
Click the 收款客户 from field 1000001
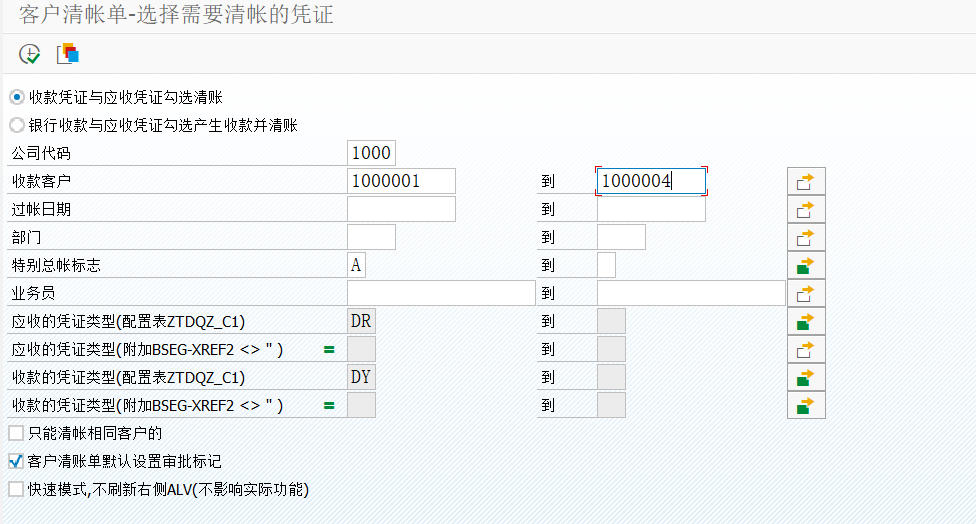401,181
